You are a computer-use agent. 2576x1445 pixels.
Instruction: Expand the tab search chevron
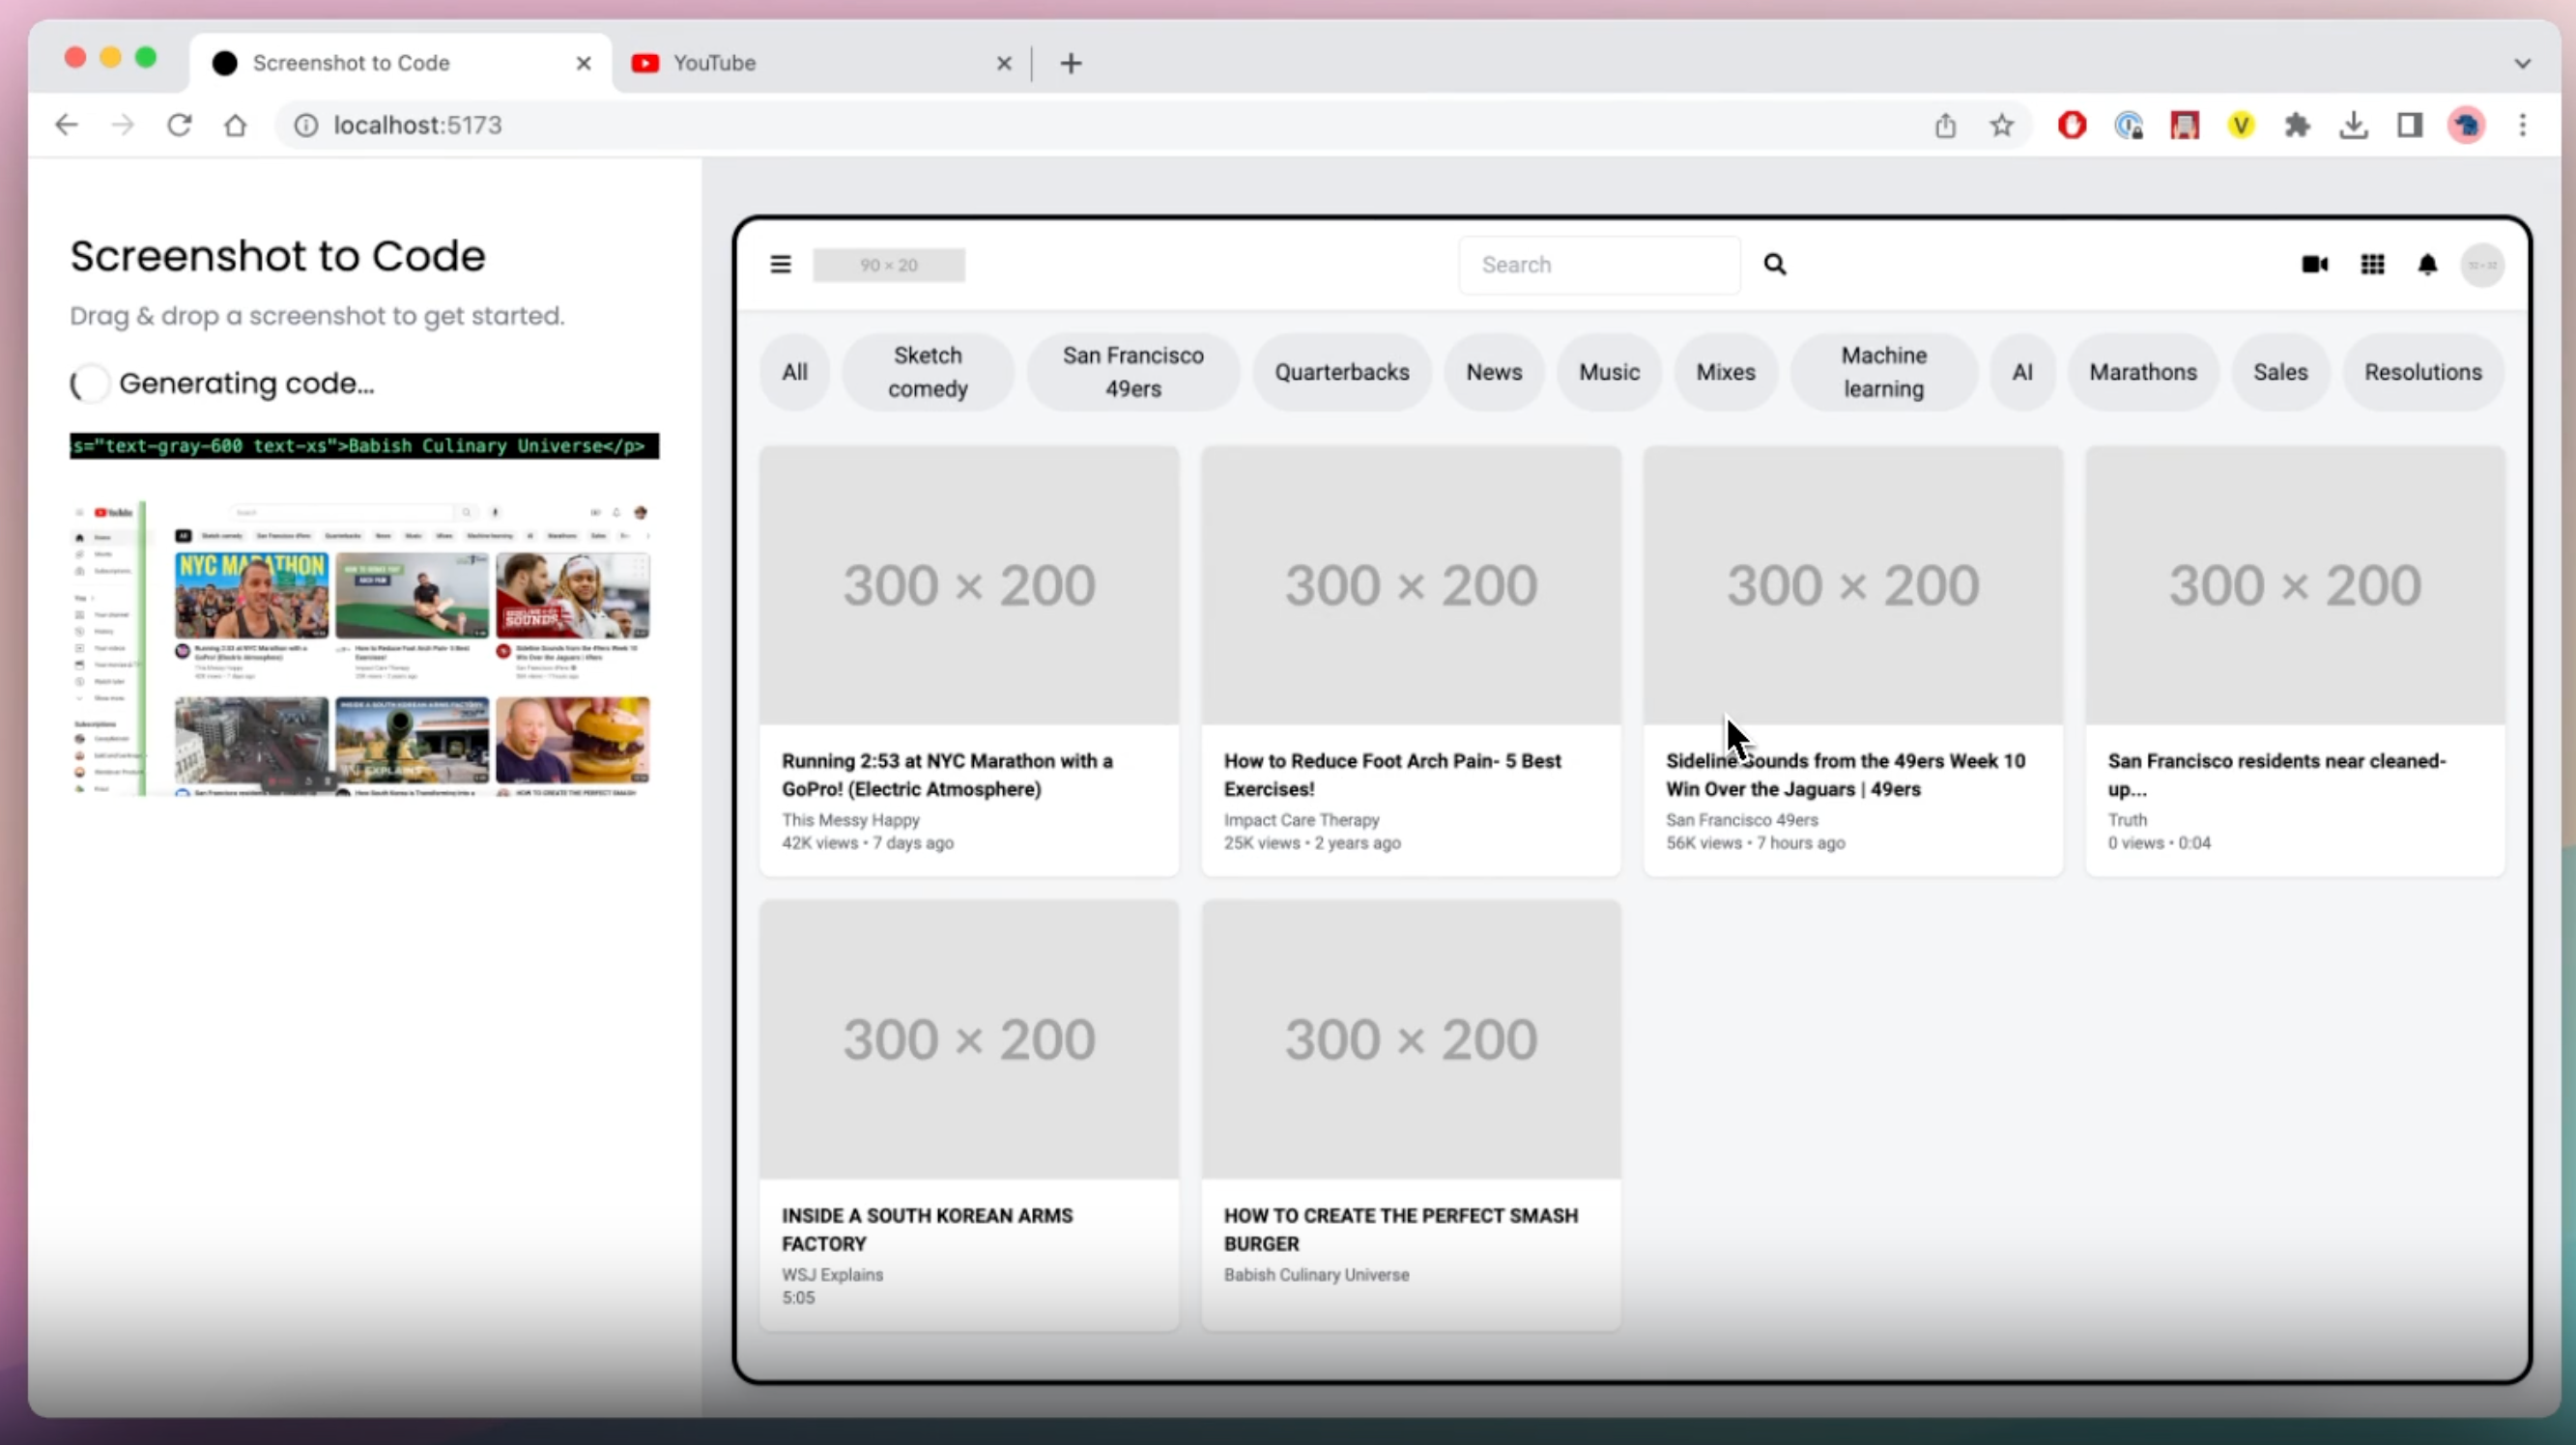(x=2522, y=63)
